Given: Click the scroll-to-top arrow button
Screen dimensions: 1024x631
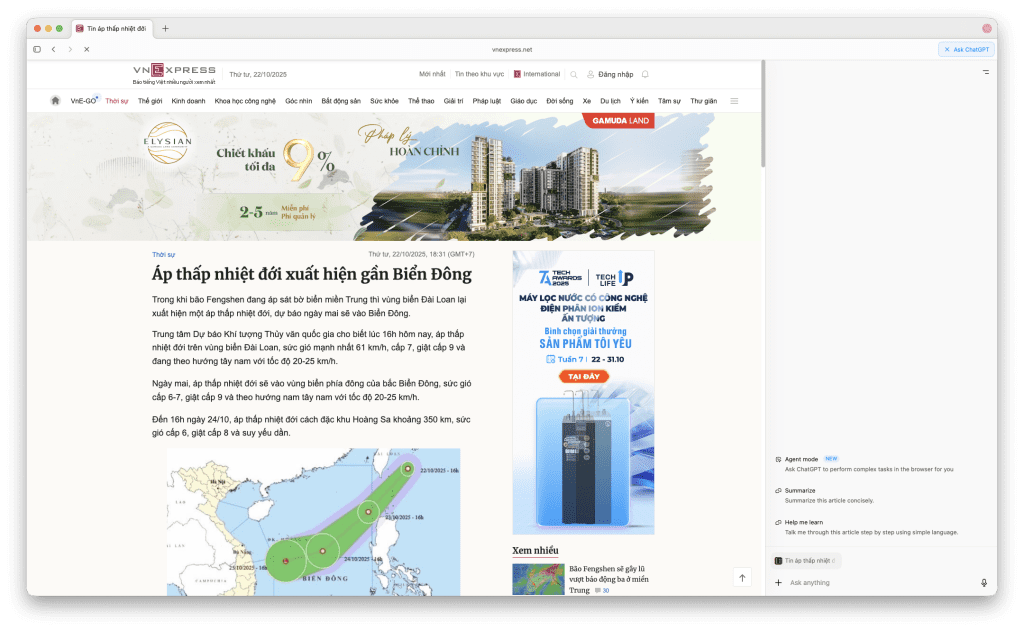Looking at the screenshot, I should [741, 577].
